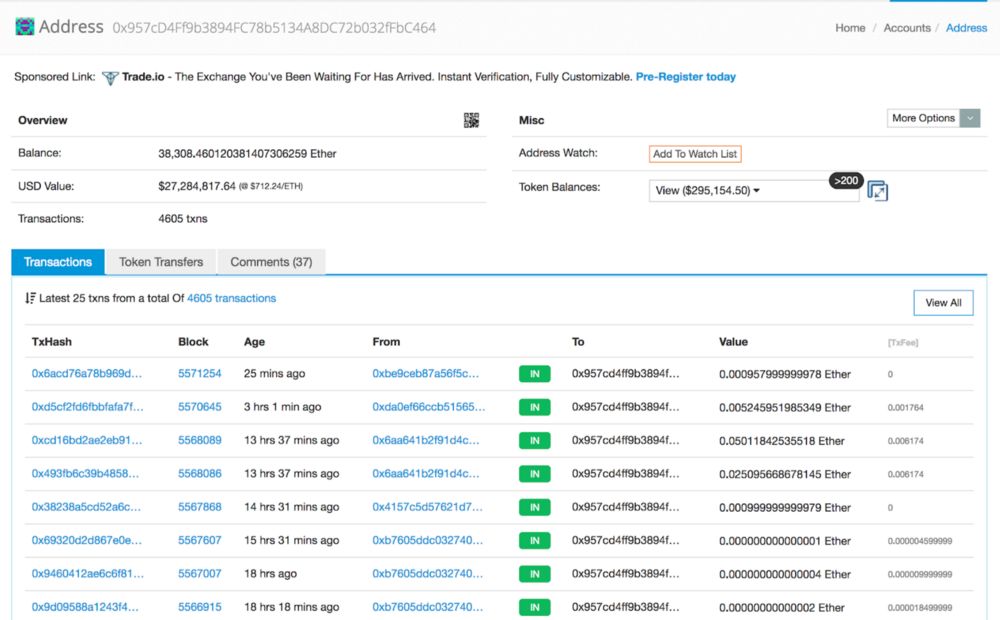Click the IN badge in 25 mins ago row

coord(534,374)
